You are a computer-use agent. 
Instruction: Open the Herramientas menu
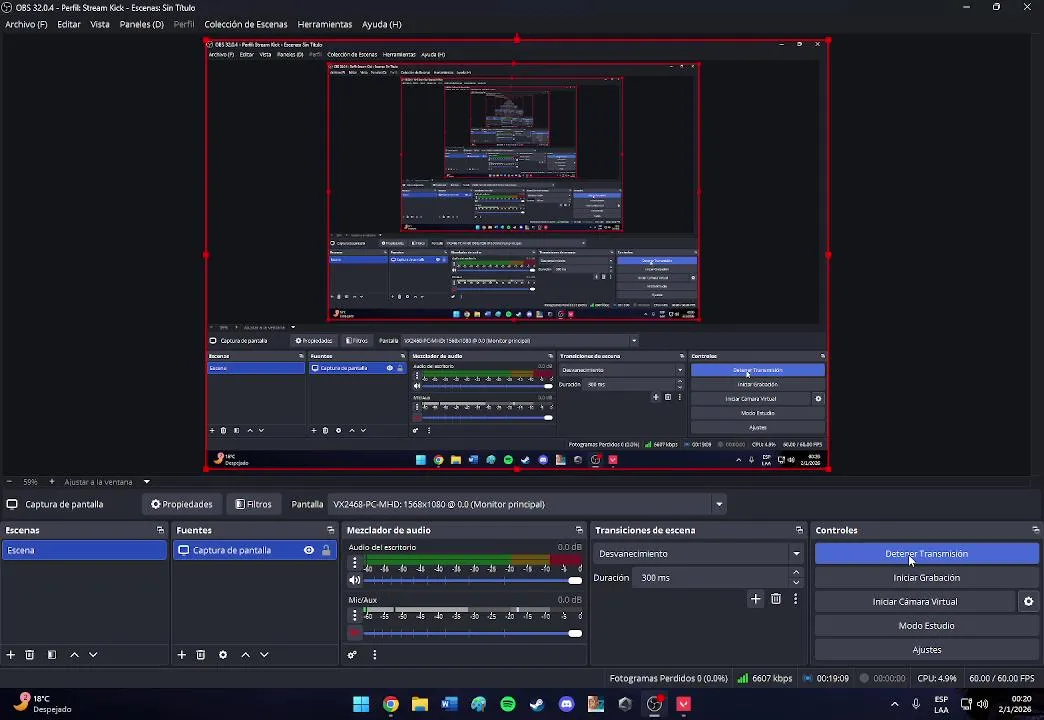pos(324,24)
